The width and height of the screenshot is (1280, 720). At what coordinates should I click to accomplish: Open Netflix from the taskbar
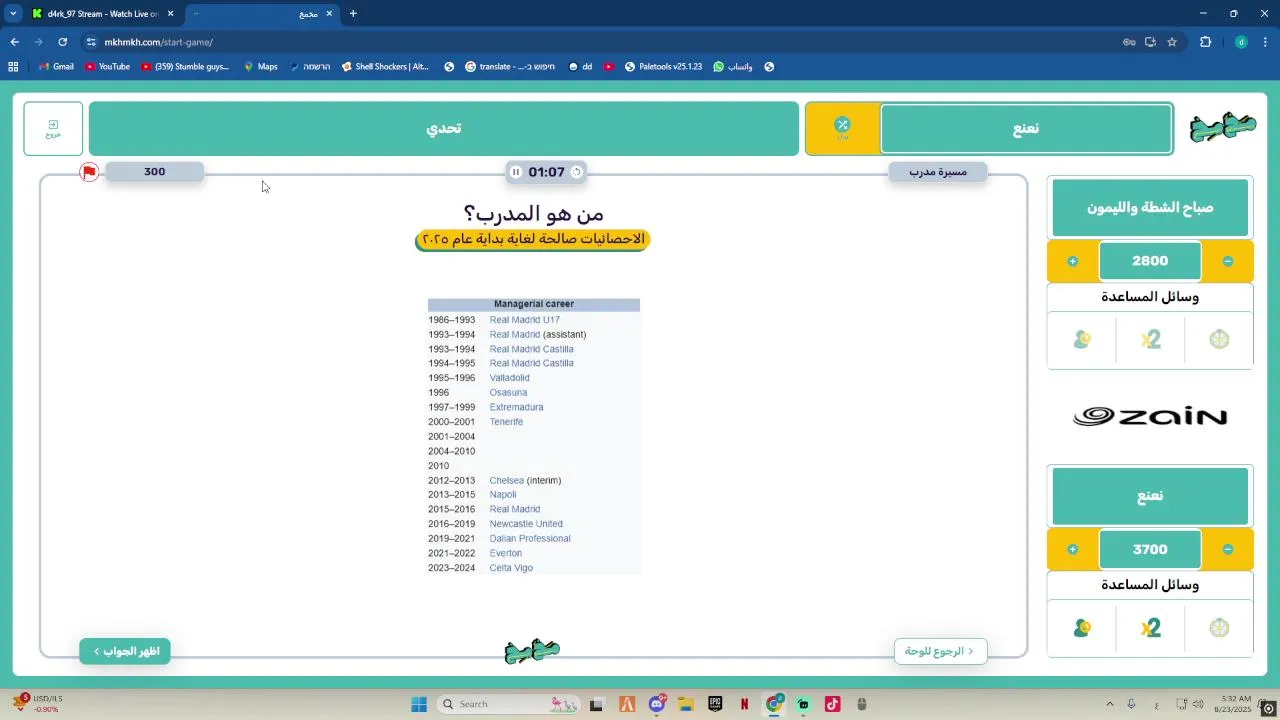tap(744, 704)
